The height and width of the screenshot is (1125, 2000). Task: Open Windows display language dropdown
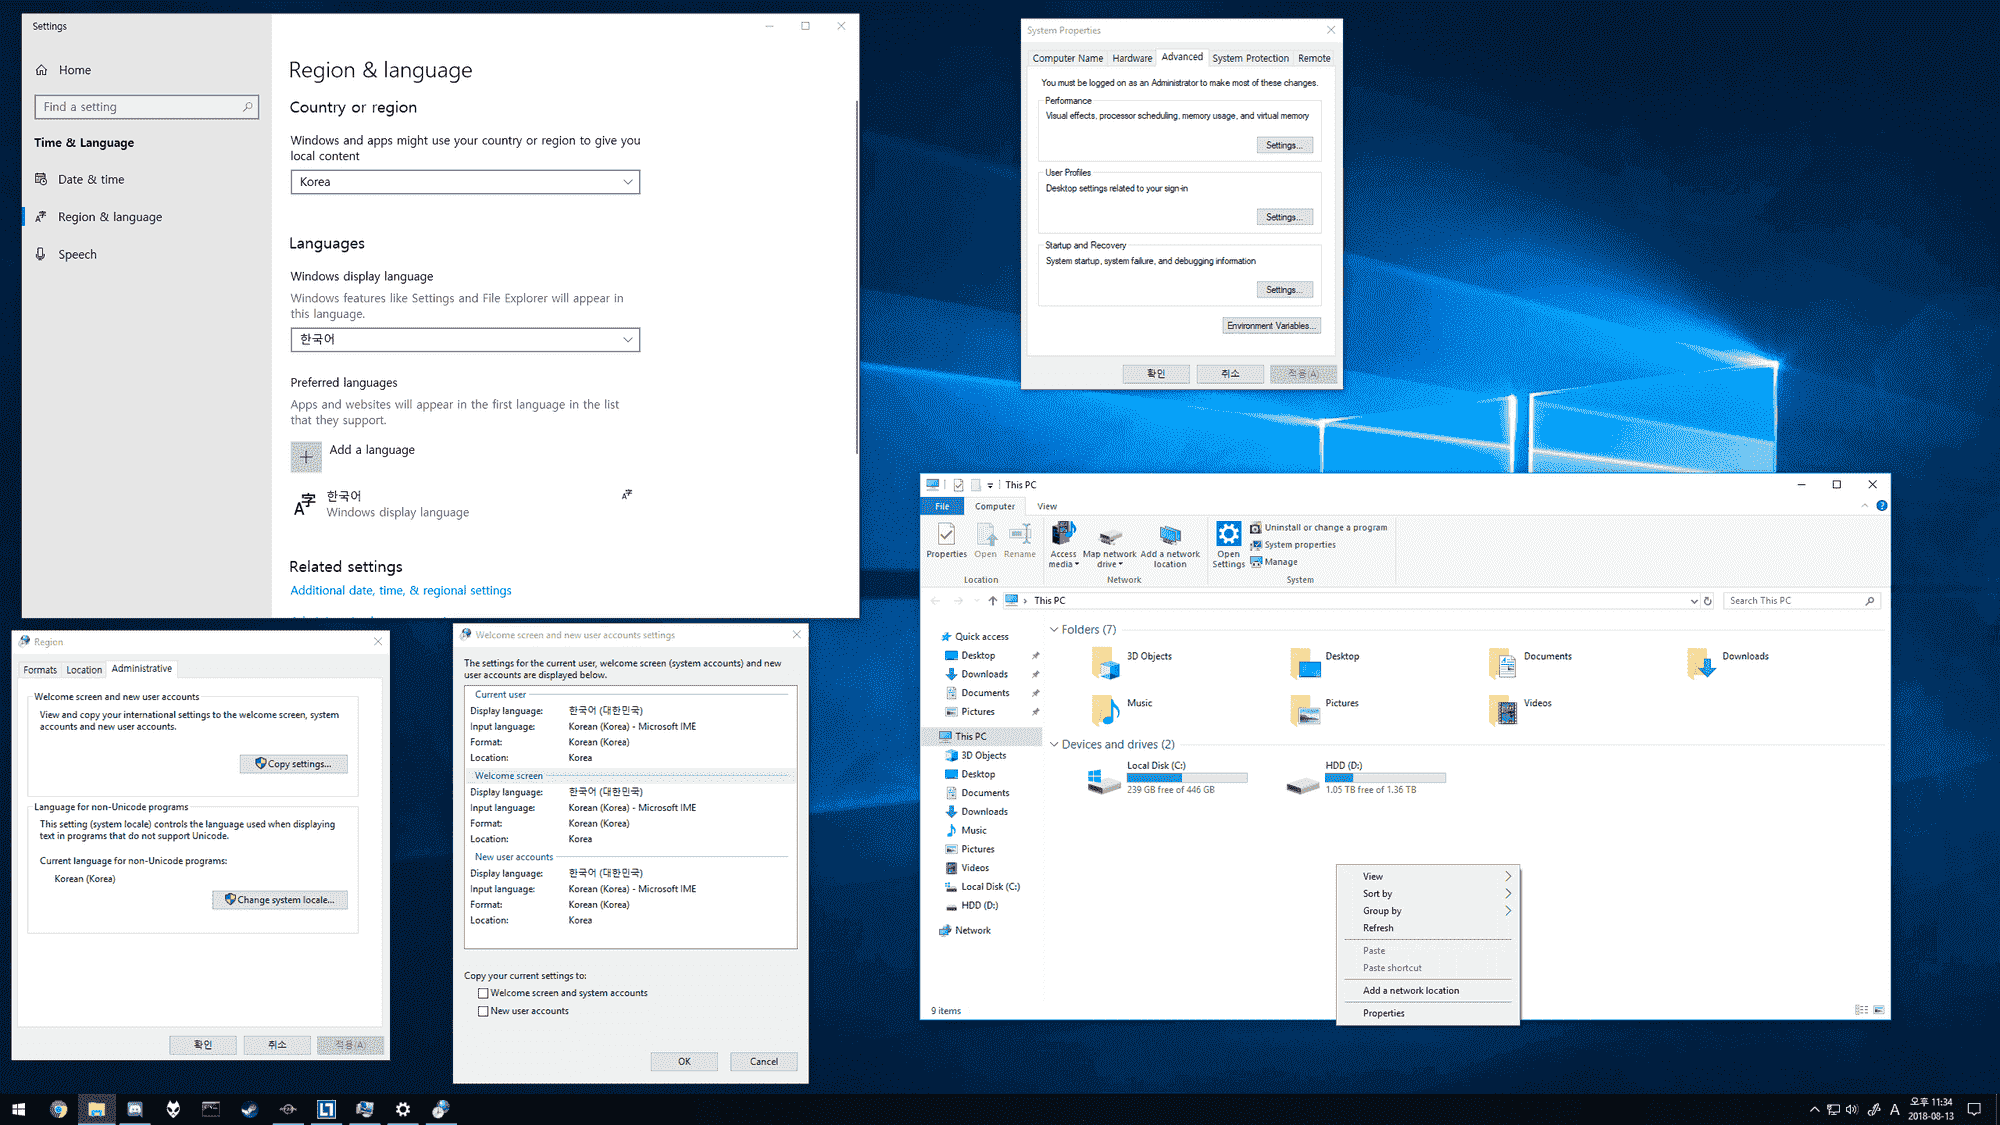click(465, 340)
